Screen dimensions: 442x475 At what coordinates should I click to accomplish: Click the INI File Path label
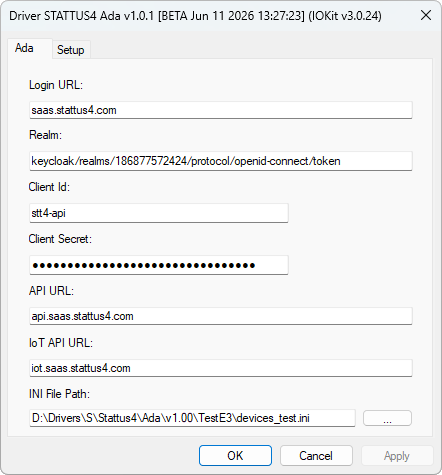pyautogui.click(x=59, y=394)
